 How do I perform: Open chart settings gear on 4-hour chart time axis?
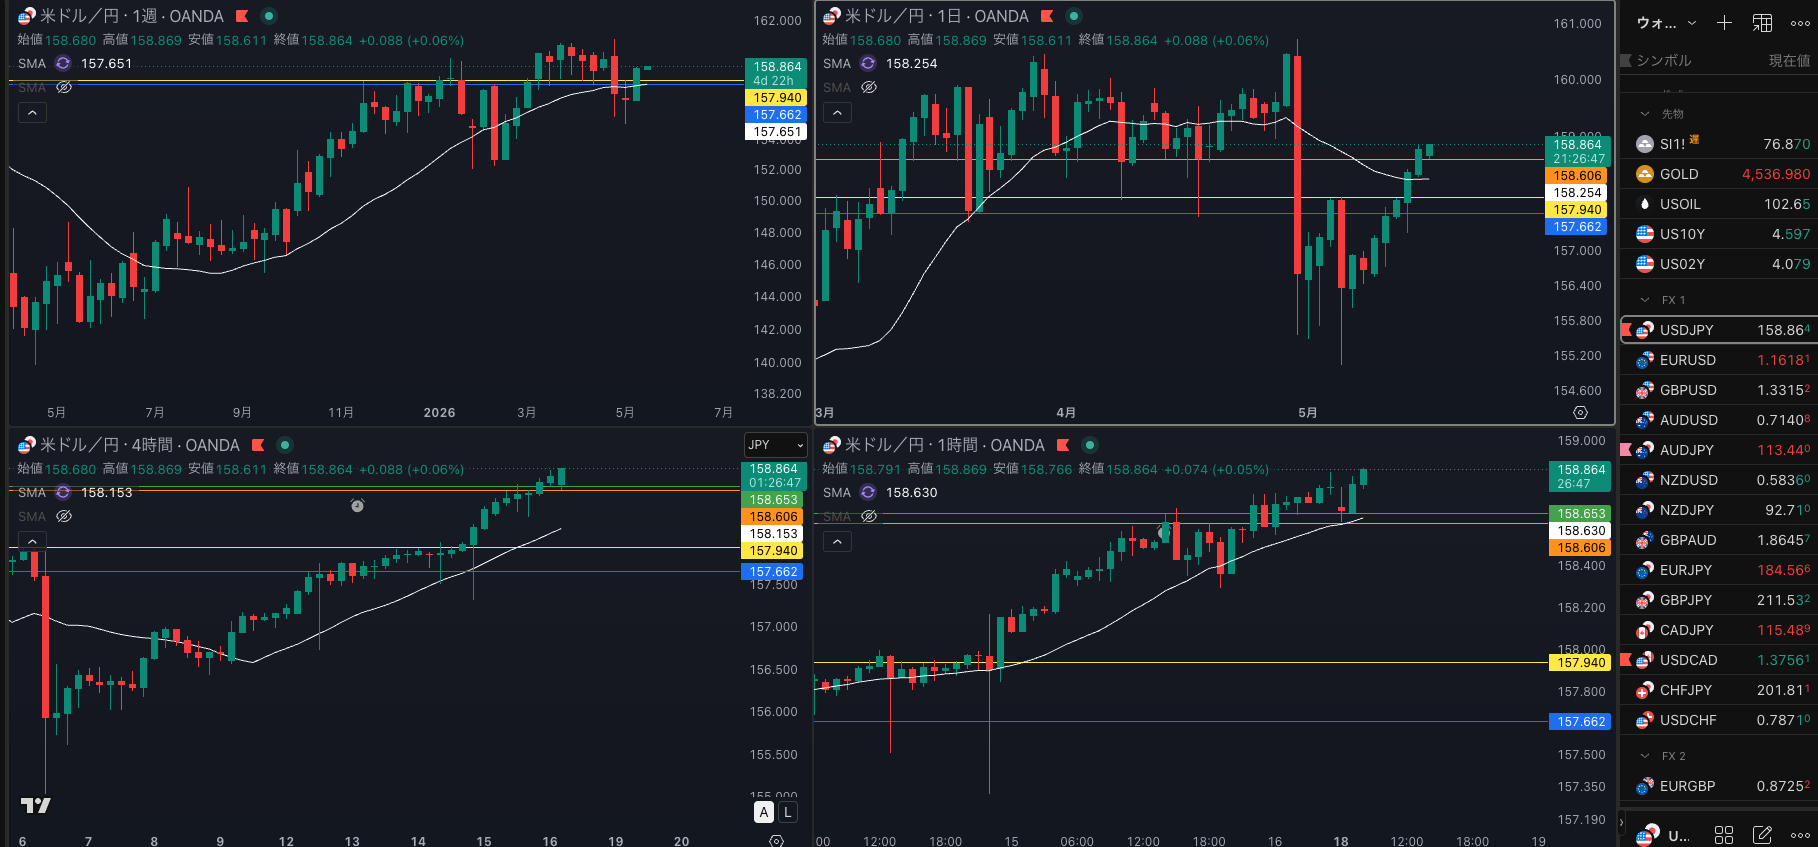point(776,841)
